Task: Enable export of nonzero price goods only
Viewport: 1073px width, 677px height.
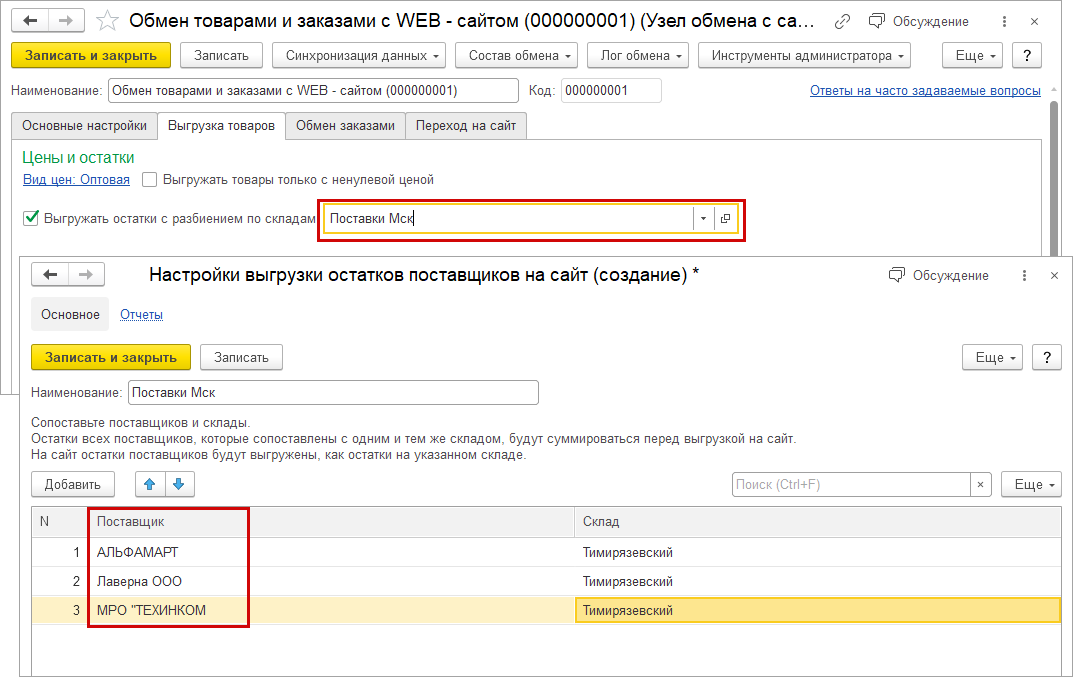Action: 149,180
